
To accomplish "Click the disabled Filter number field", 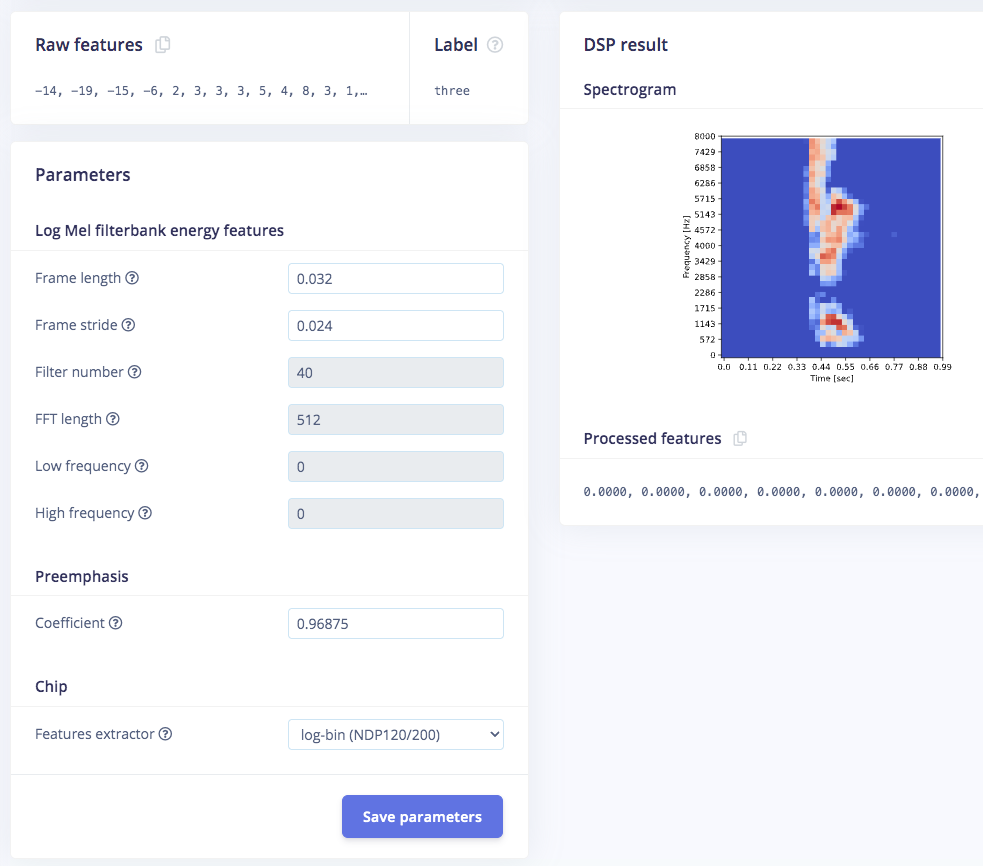I will (396, 372).
